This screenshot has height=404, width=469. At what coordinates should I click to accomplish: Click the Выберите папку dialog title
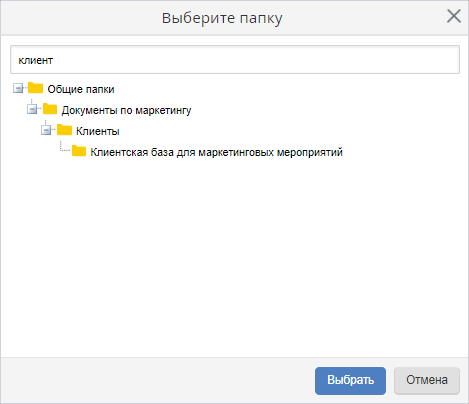(222, 18)
